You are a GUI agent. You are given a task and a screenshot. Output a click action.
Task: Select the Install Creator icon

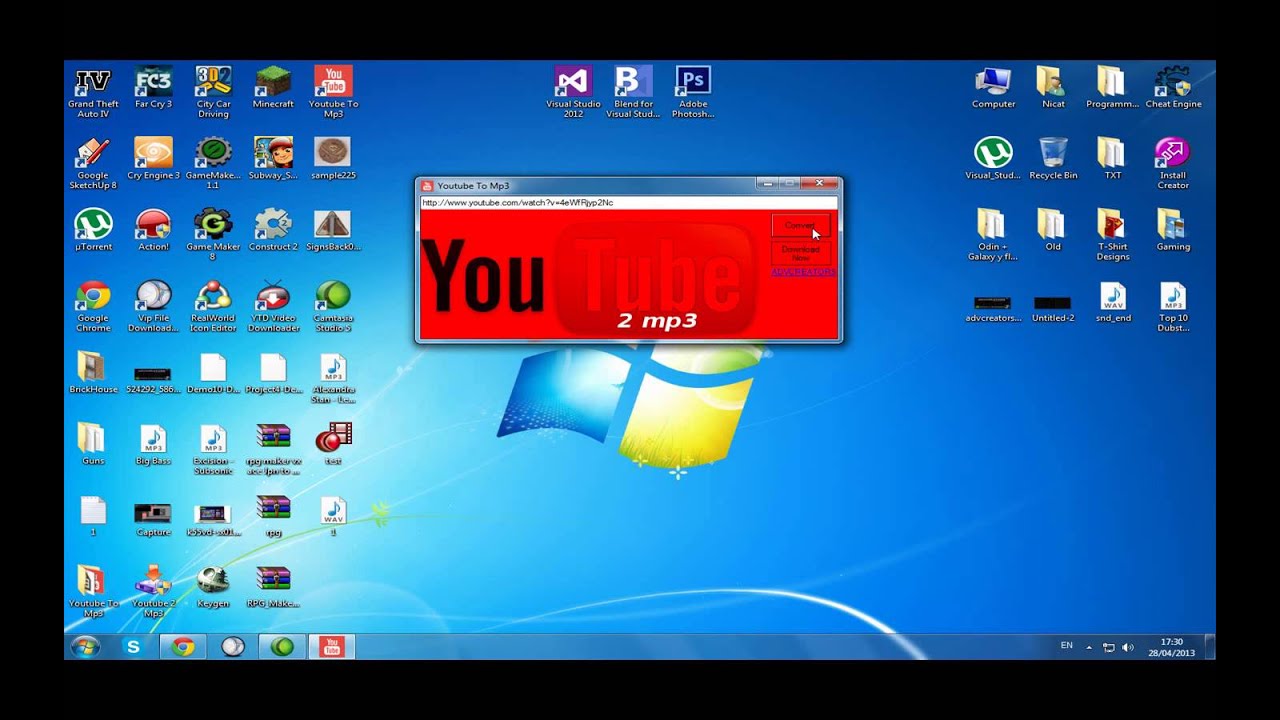tap(1173, 163)
